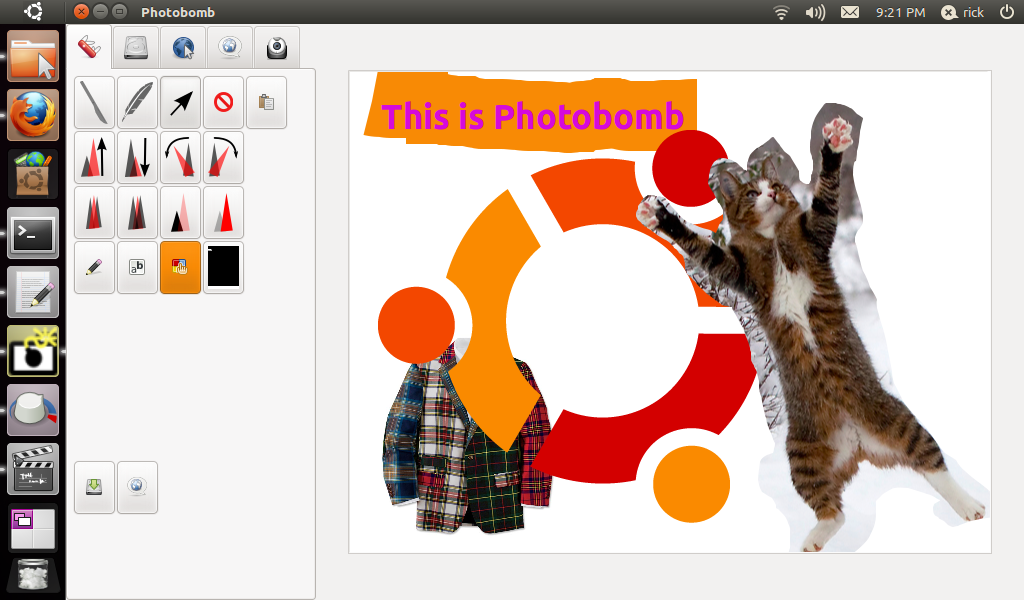
Task: Open the text editor in launcher
Action: pyautogui.click(x=33, y=292)
